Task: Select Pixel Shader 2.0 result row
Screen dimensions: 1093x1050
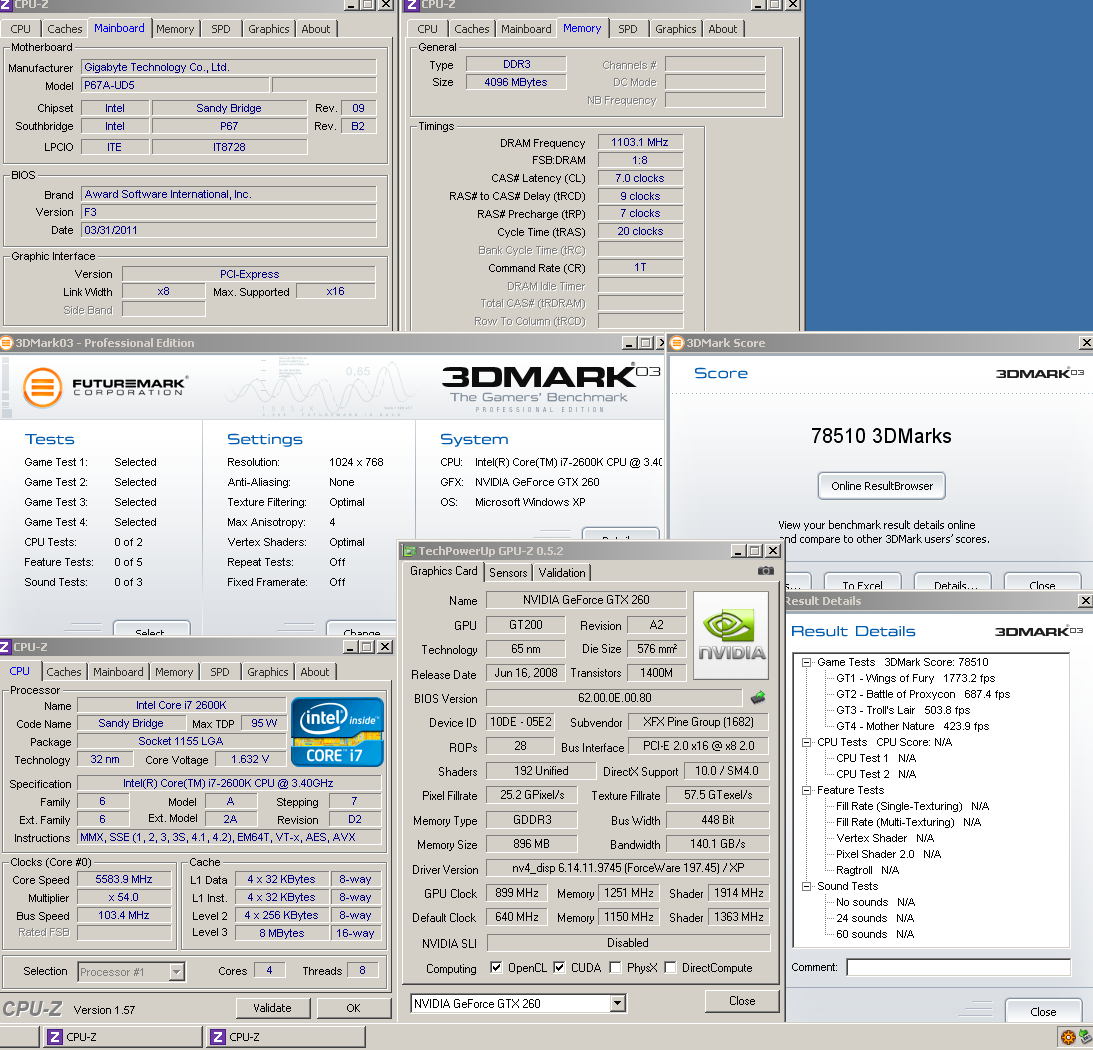Action: pyautogui.click(x=888, y=854)
